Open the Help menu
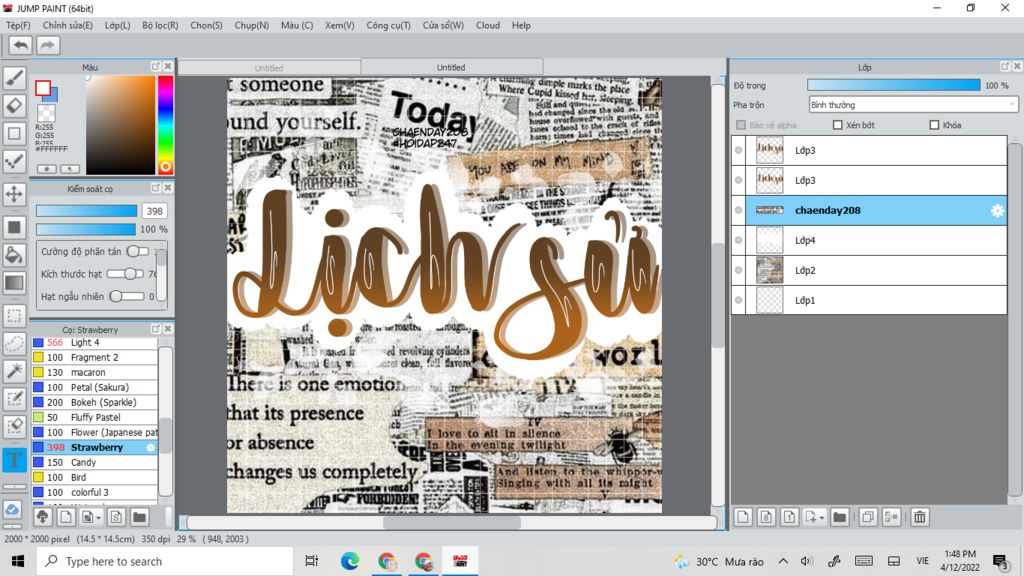This screenshot has height=576, width=1024. click(x=521, y=25)
